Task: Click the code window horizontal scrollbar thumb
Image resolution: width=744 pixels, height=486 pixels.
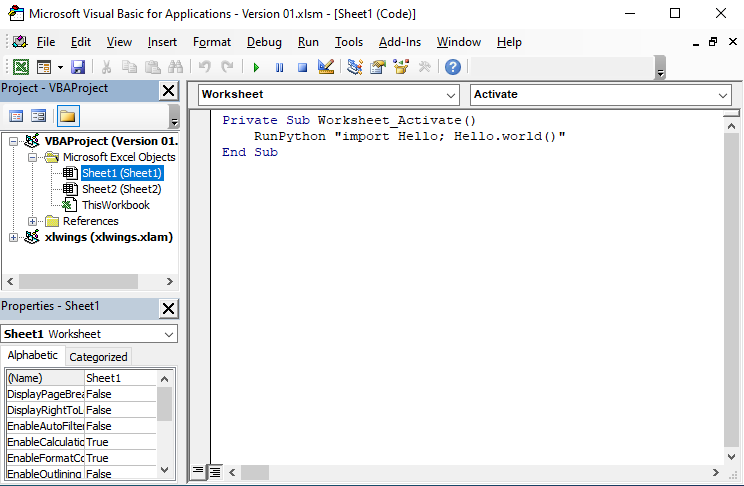Action: click(x=255, y=473)
